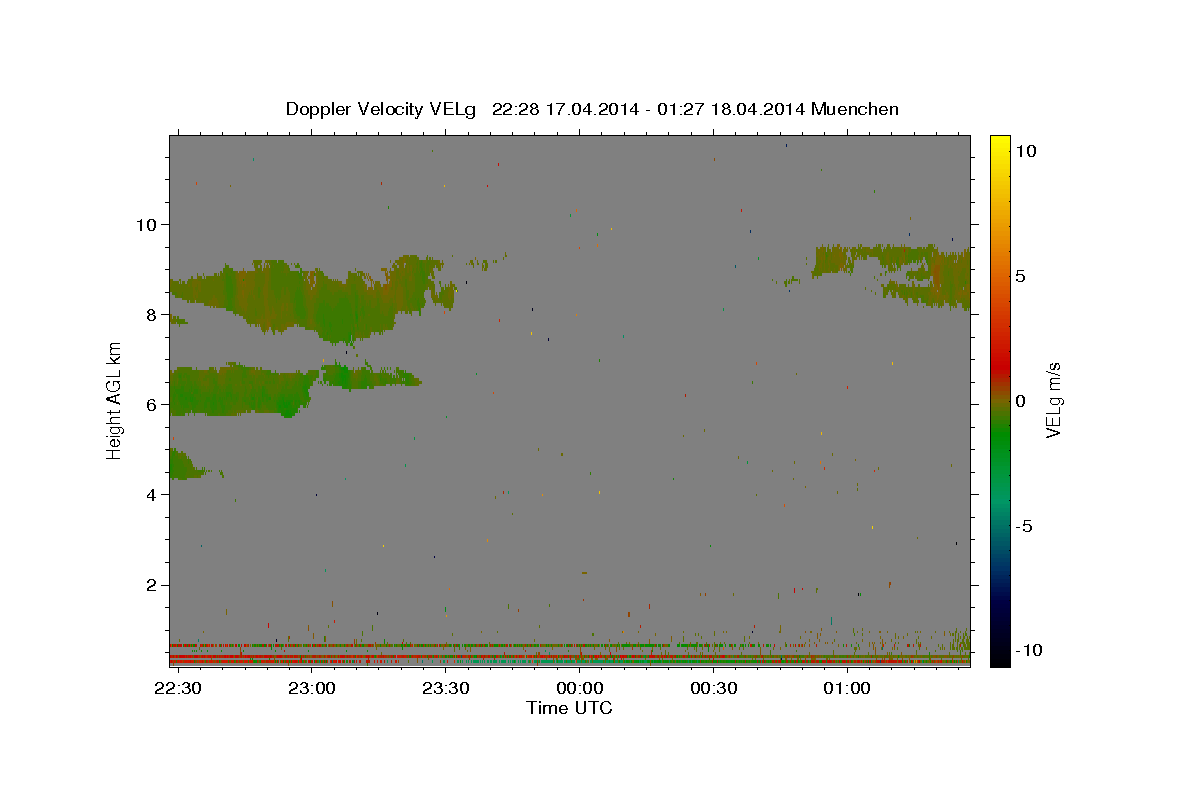Click the height tick label 10
The image size is (1200, 800).
click(148, 224)
